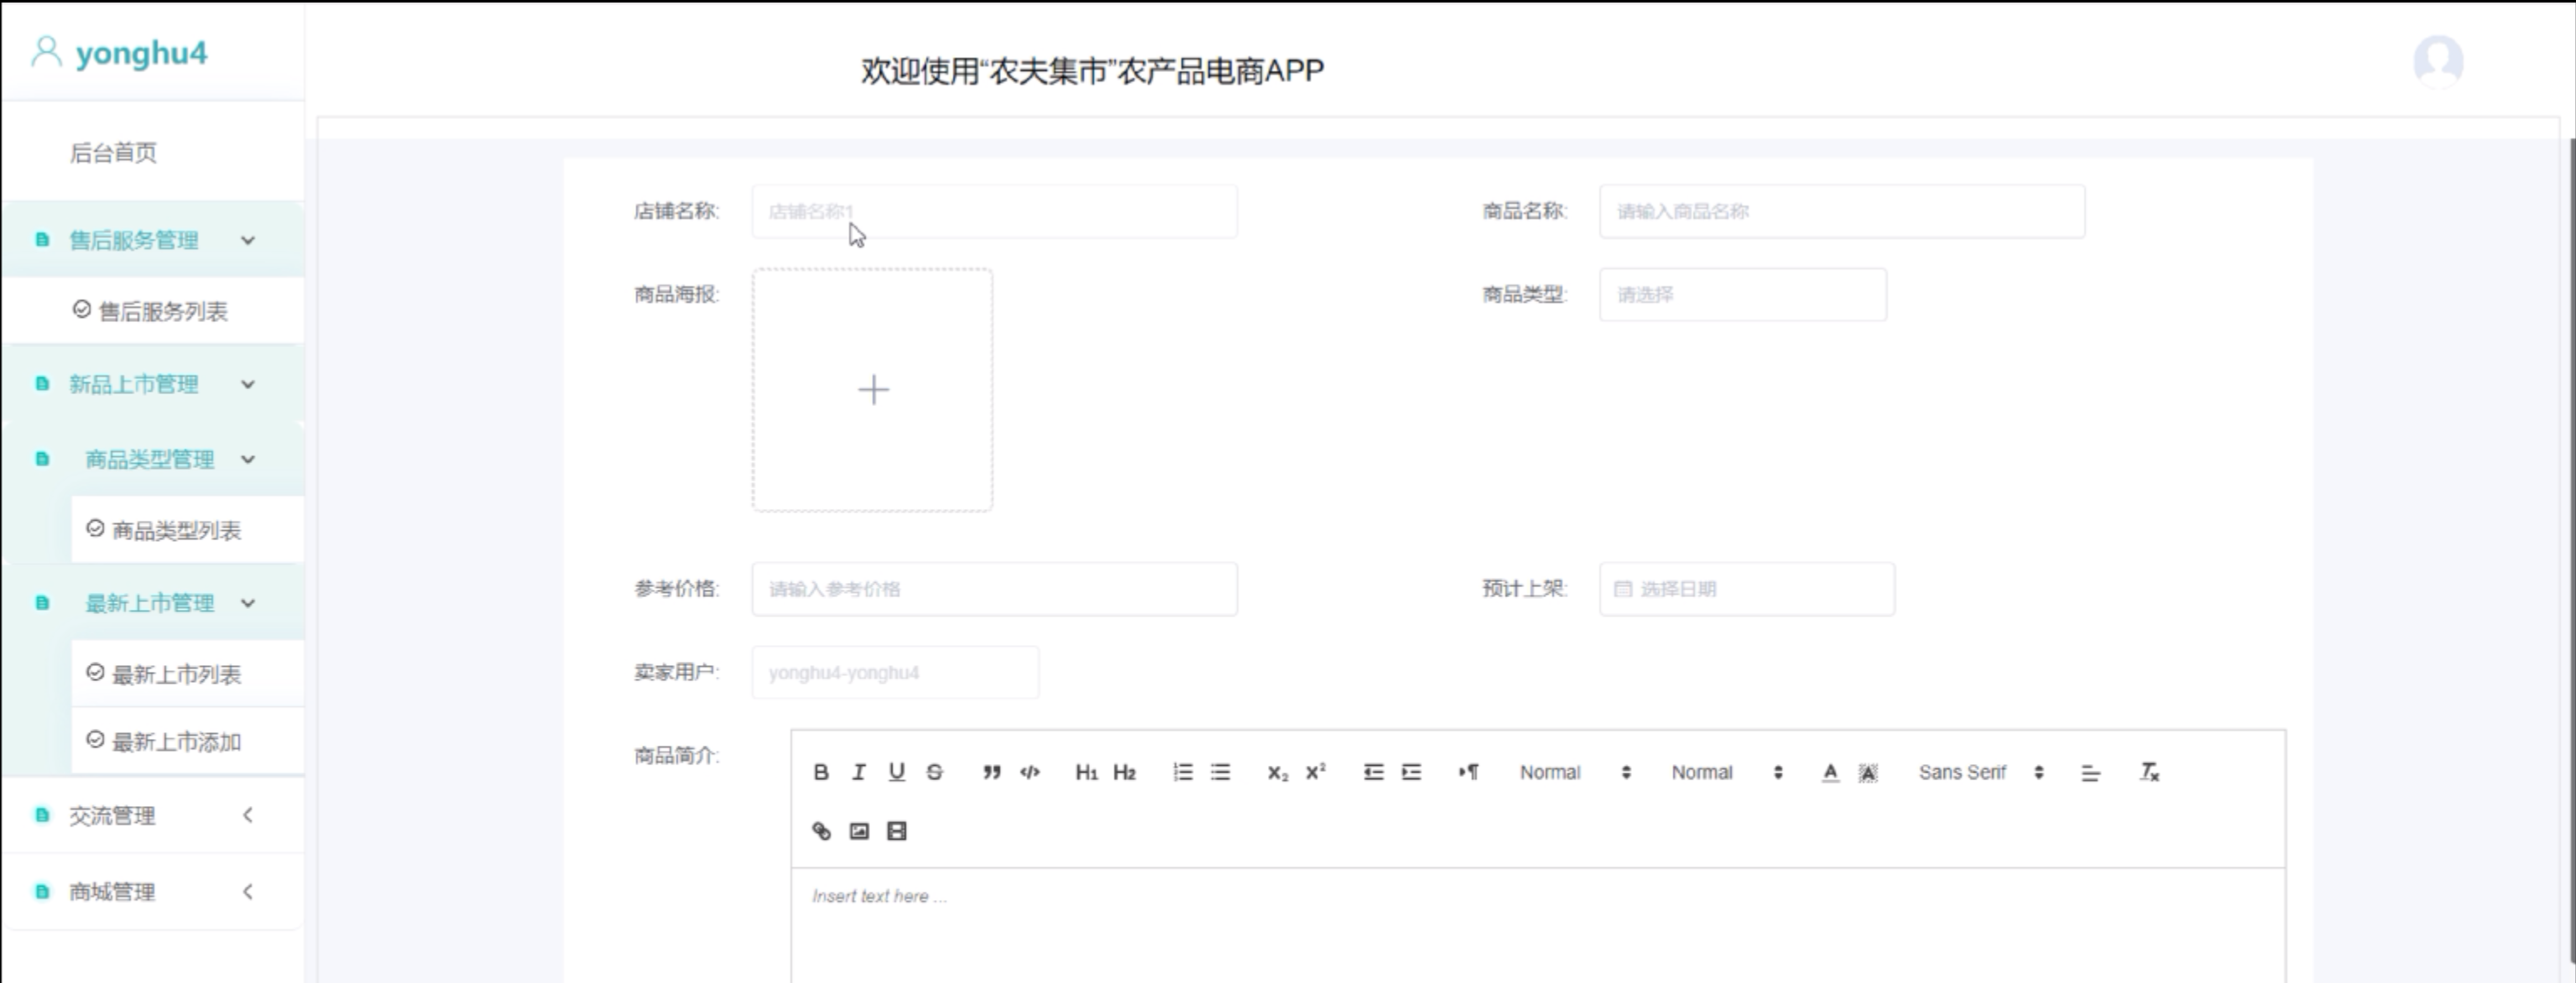Image resolution: width=2576 pixels, height=983 pixels.
Task: Click 后台首页 link
Action: [113, 153]
